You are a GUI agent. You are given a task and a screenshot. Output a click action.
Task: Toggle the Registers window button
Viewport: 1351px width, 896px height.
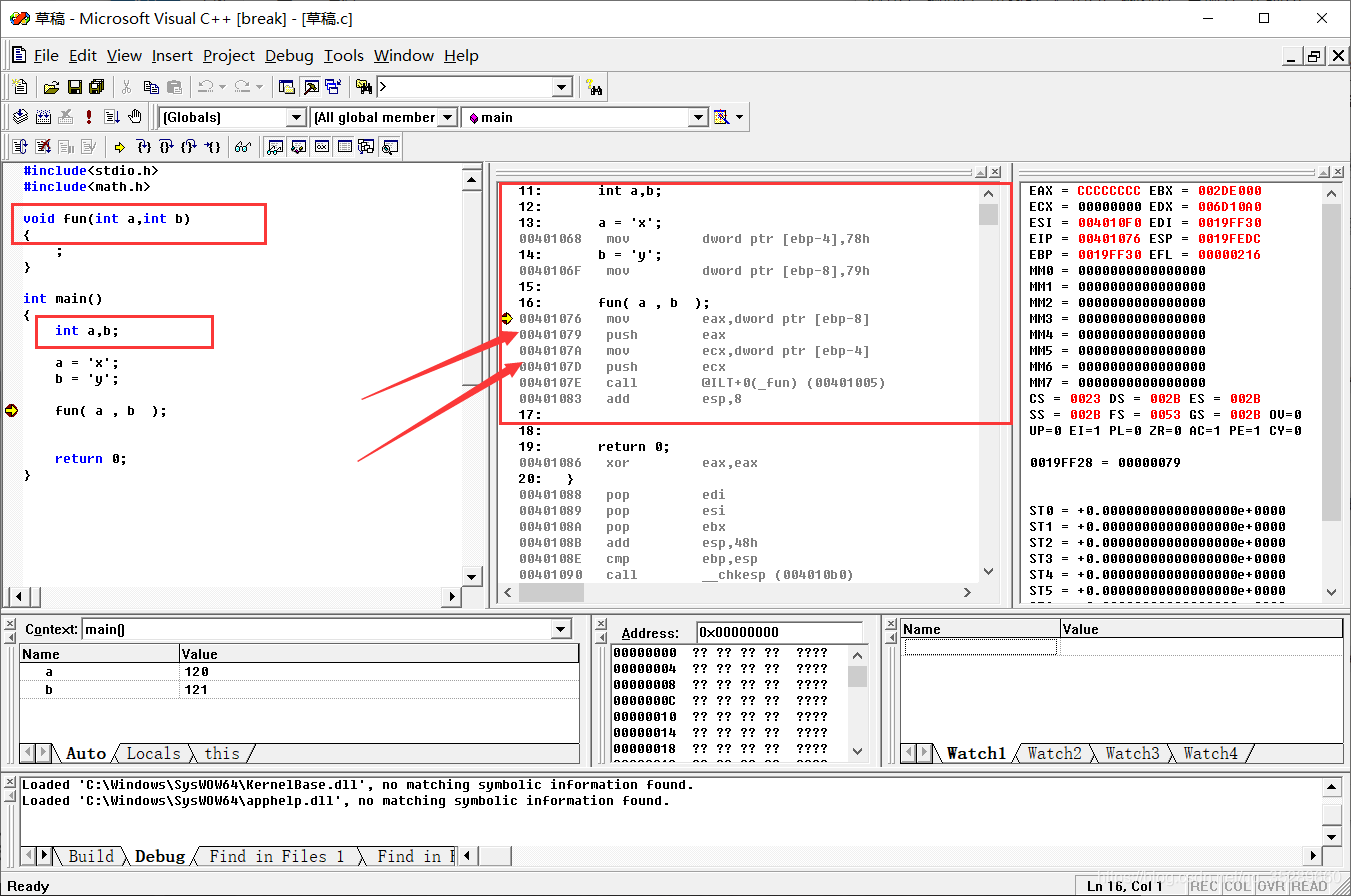[321, 147]
